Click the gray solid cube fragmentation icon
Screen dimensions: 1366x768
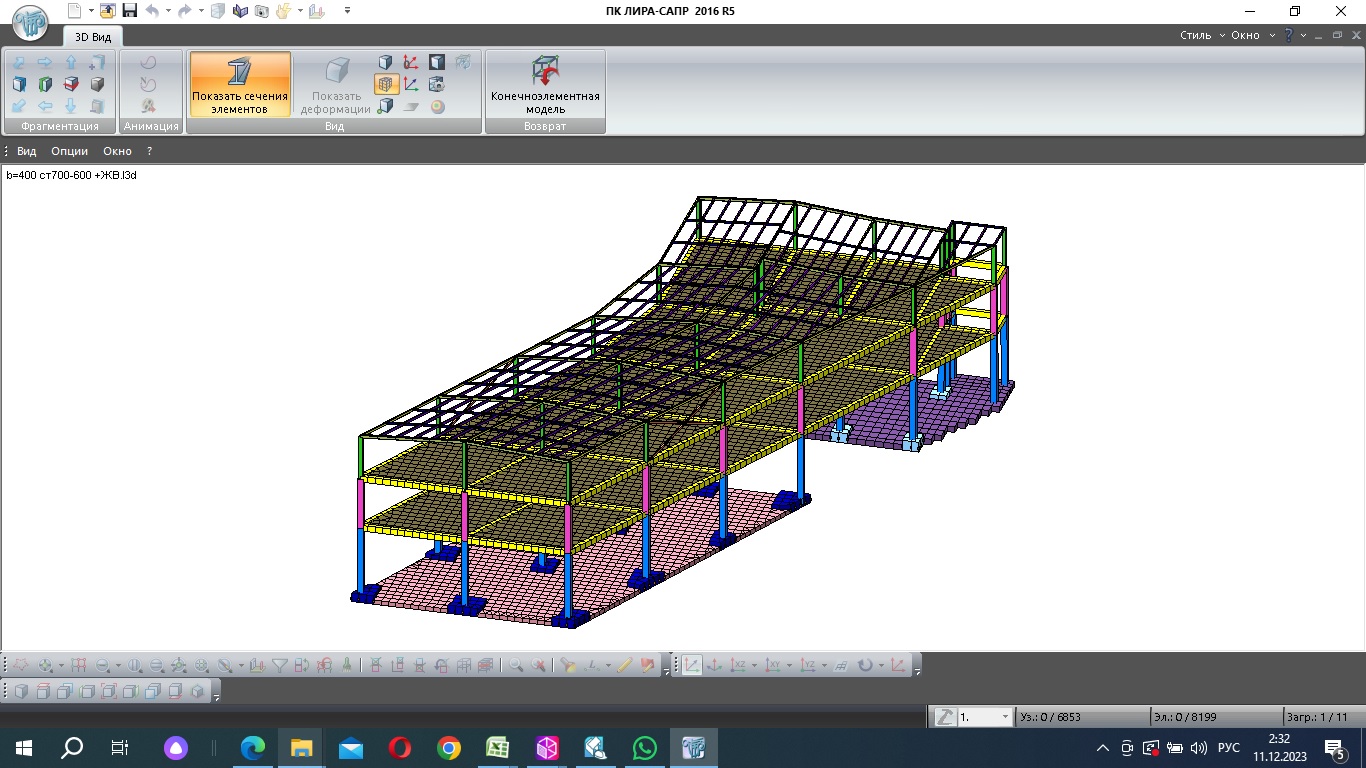click(x=97, y=85)
